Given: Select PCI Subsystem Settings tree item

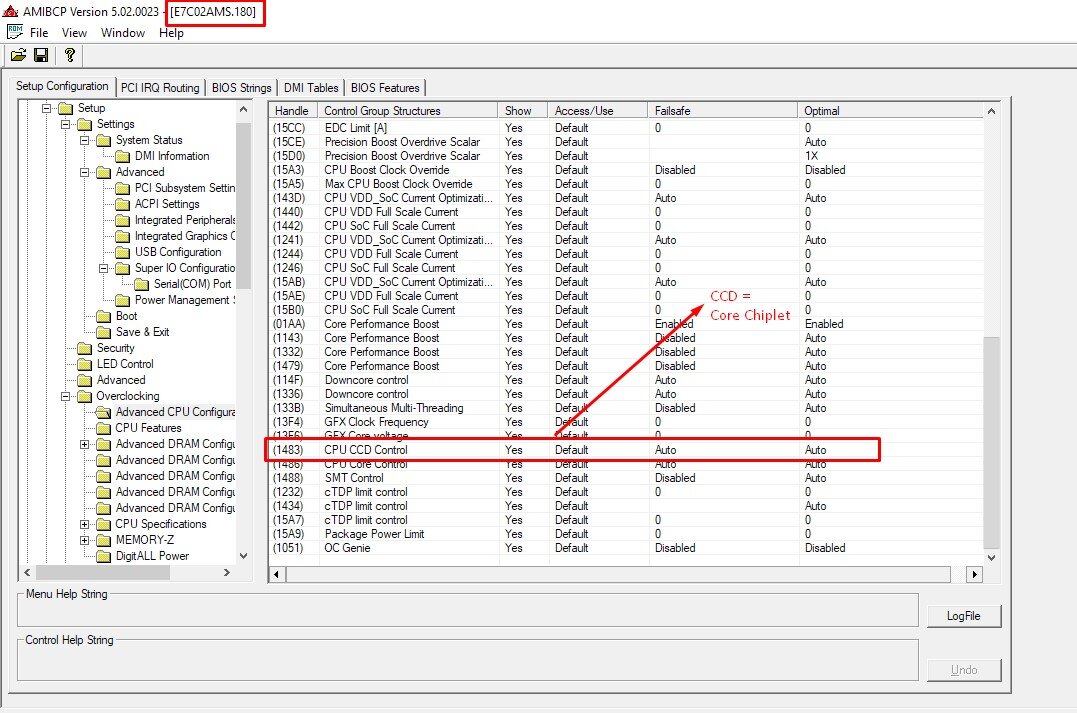Looking at the screenshot, I should [185, 188].
